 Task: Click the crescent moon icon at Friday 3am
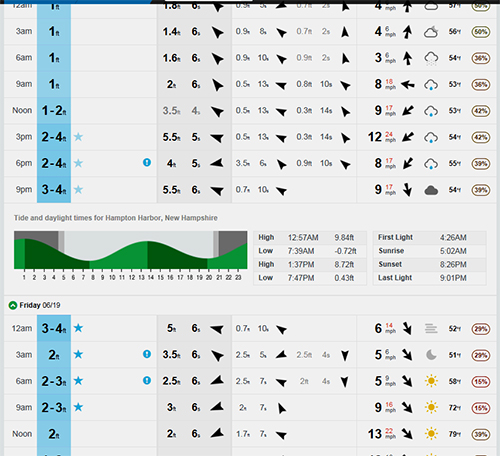[431, 355]
